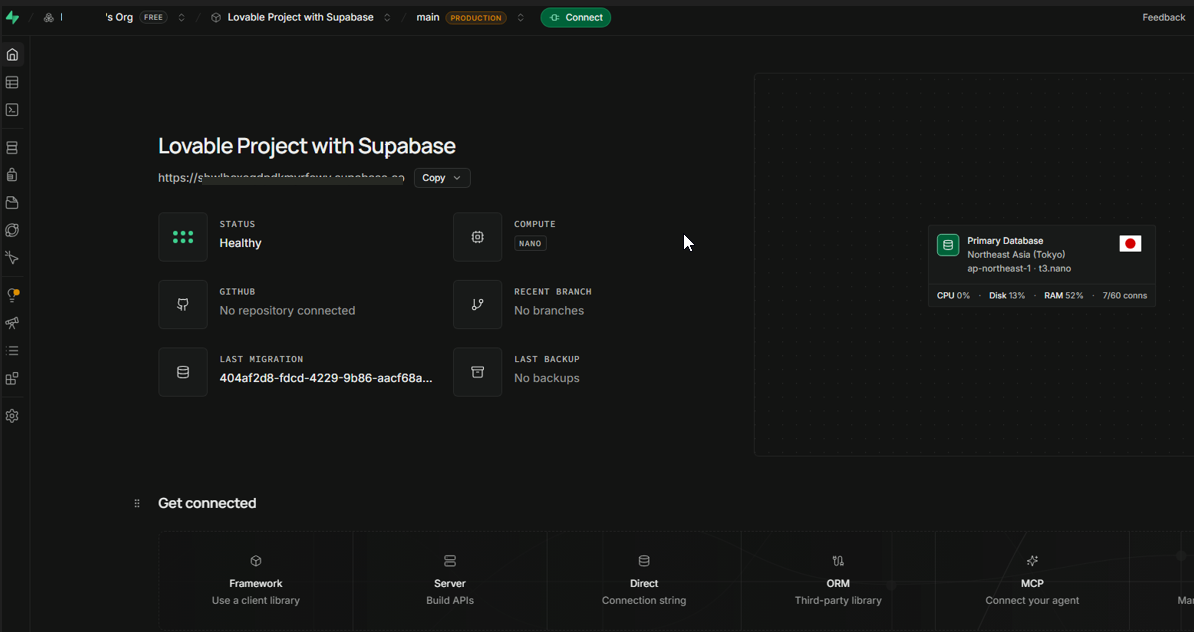Viewport: 1194px width, 632px height.
Task: Click the GitHub icon tile
Action: click(183, 305)
